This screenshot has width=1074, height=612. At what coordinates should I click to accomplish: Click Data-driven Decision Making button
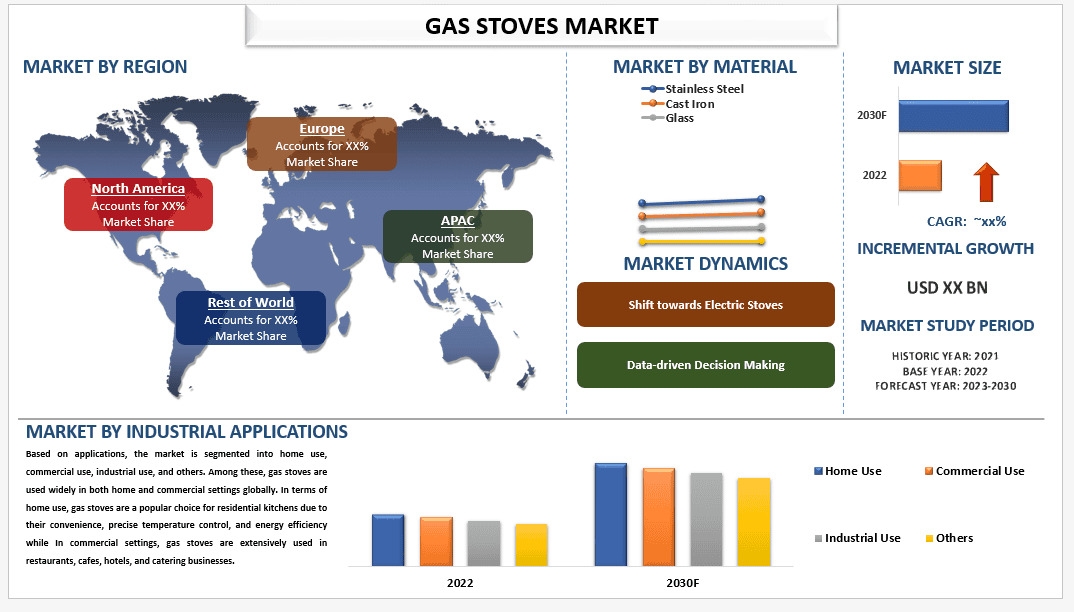[x=705, y=365]
